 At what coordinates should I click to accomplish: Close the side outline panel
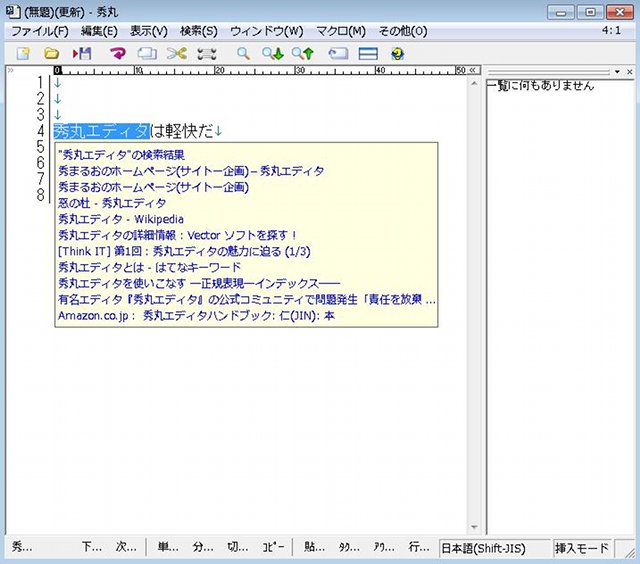[x=630, y=72]
